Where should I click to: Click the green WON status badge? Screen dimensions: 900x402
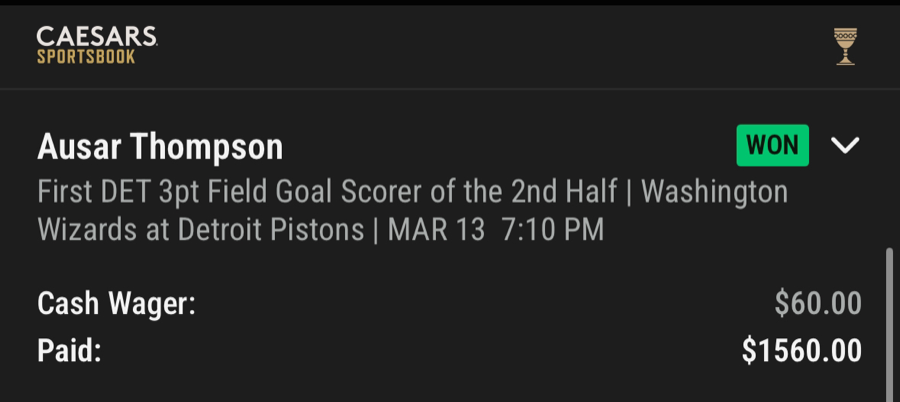point(773,146)
